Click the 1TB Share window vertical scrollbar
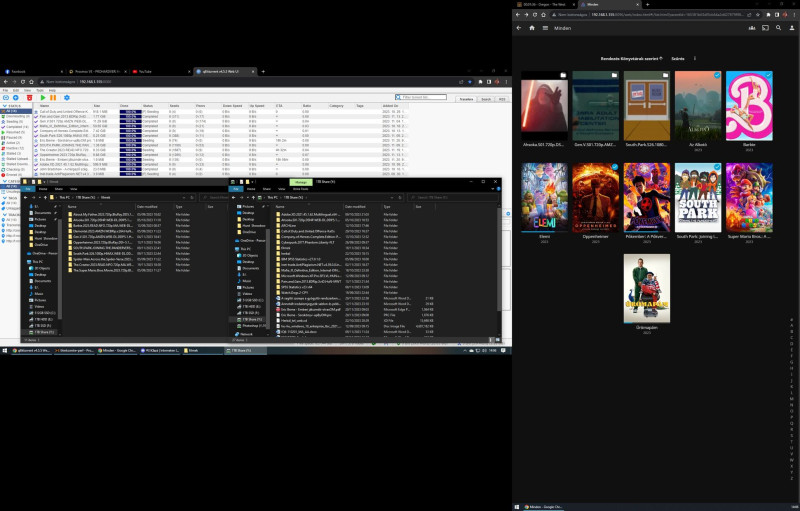Viewport: 800px width, 511px height. click(498, 258)
